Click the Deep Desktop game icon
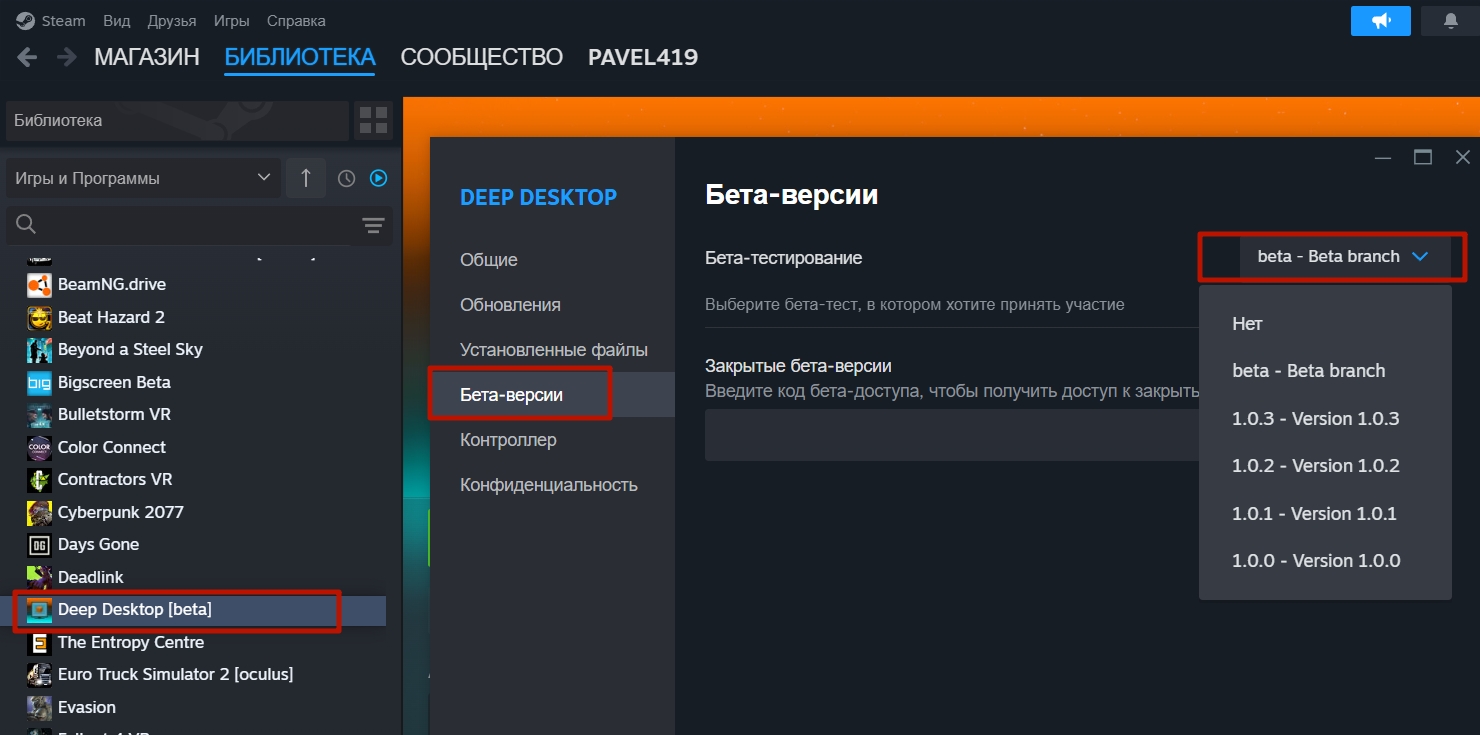Viewport: 1480px width, 735px height. coord(39,610)
